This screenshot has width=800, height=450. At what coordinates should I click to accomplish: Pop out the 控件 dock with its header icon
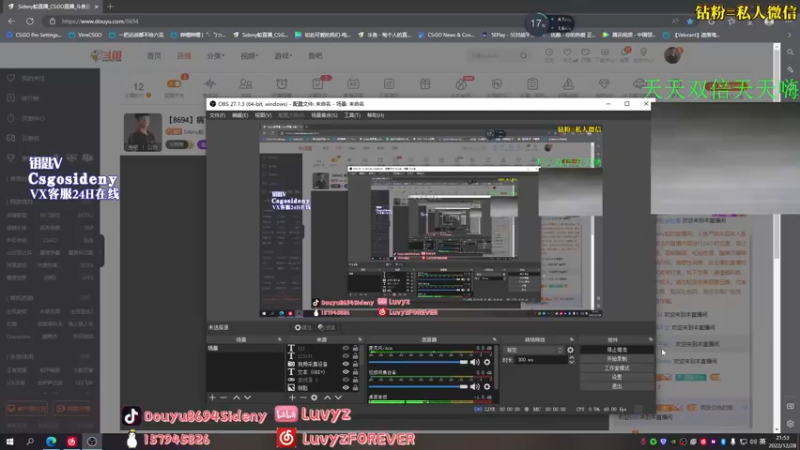point(651,339)
